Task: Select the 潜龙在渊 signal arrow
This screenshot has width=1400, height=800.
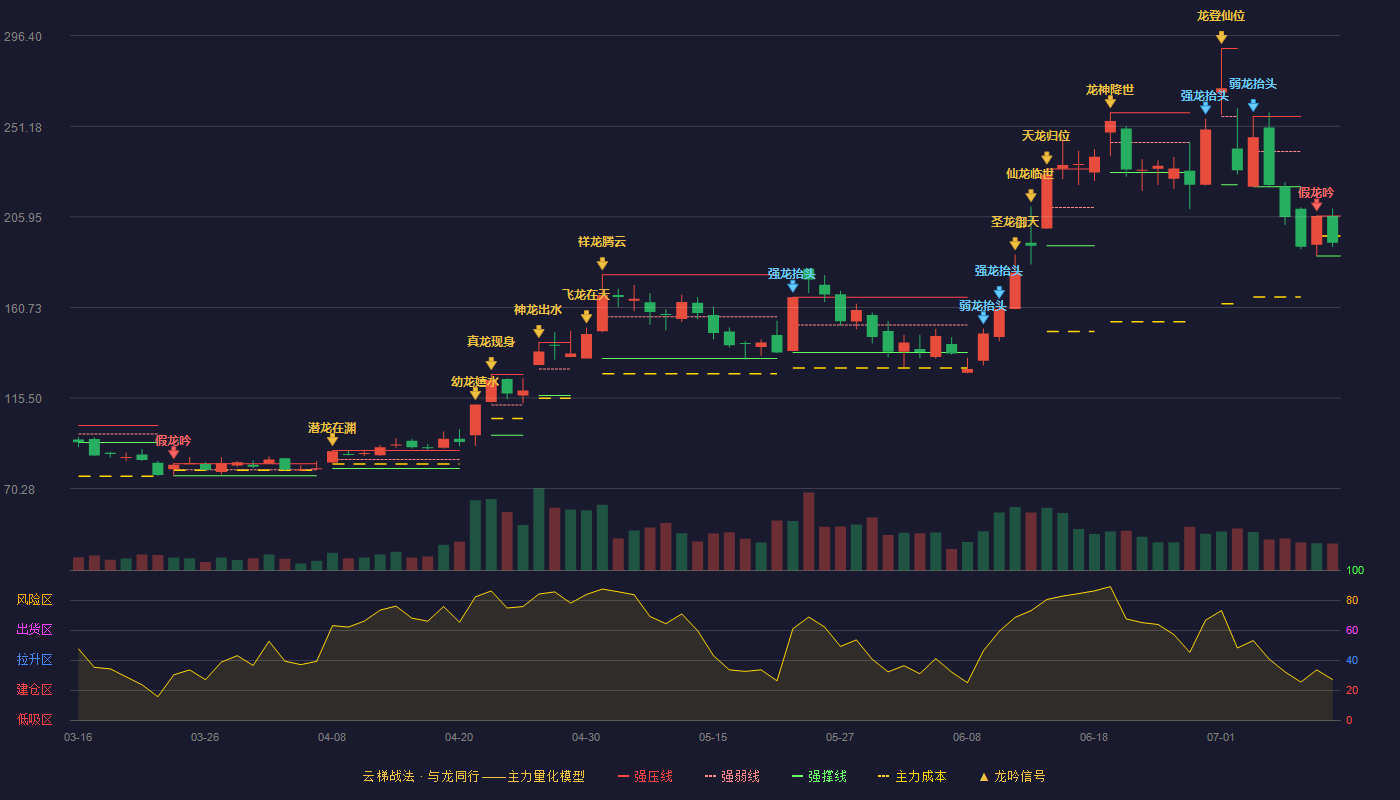Action: 332,439
